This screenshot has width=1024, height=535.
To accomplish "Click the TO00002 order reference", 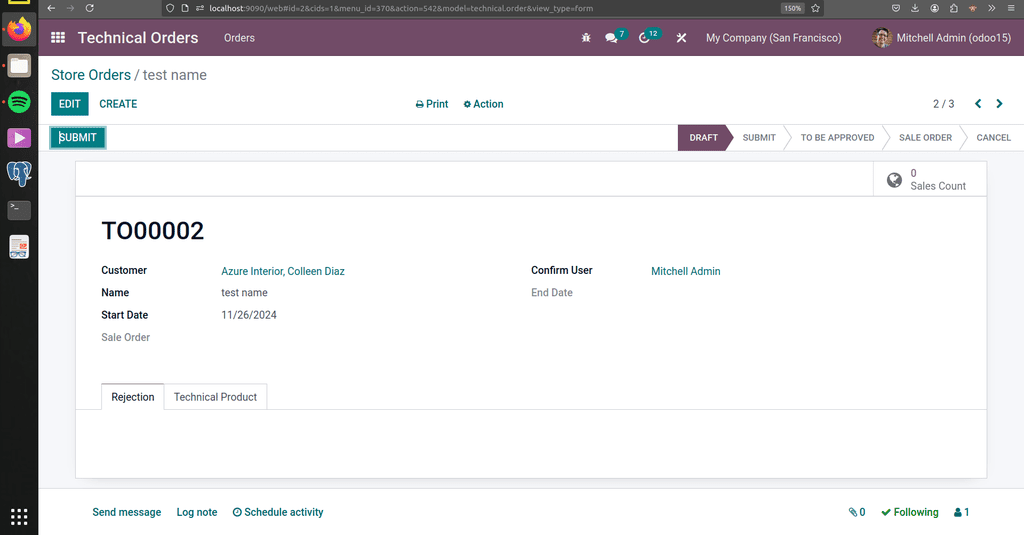I will coord(153,231).
